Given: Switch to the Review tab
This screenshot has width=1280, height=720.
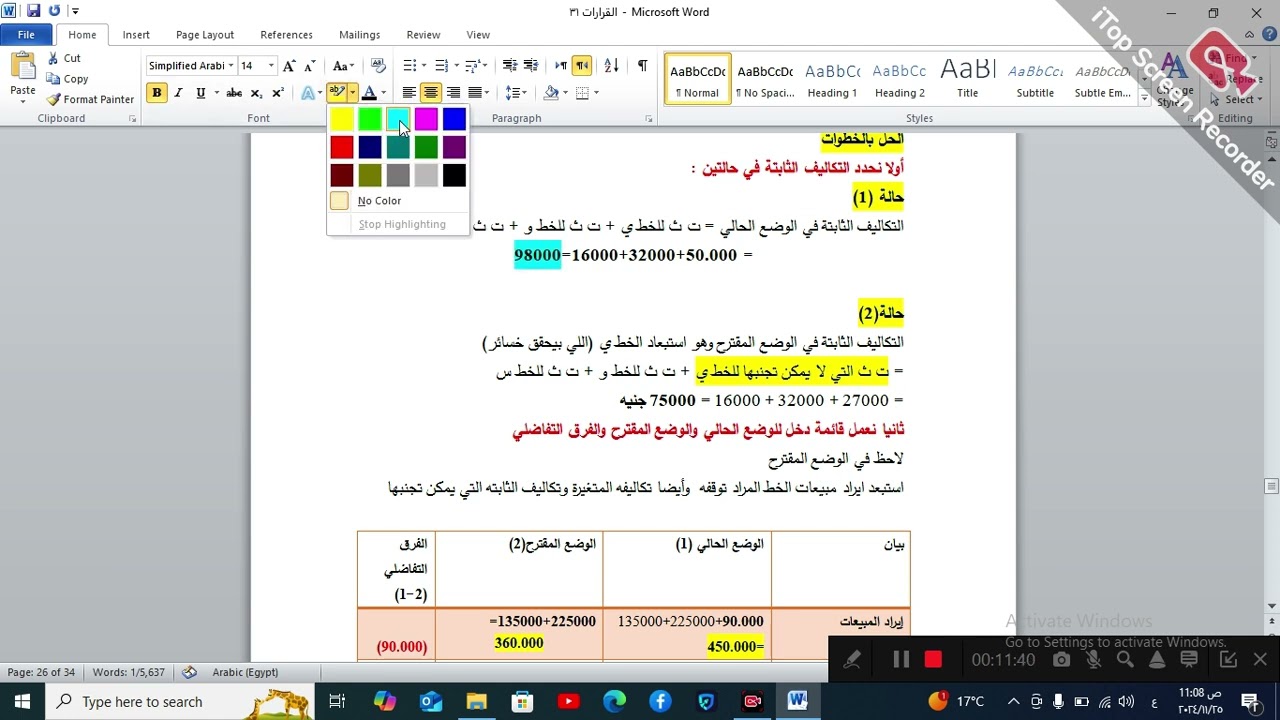Looking at the screenshot, I should tap(423, 35).
